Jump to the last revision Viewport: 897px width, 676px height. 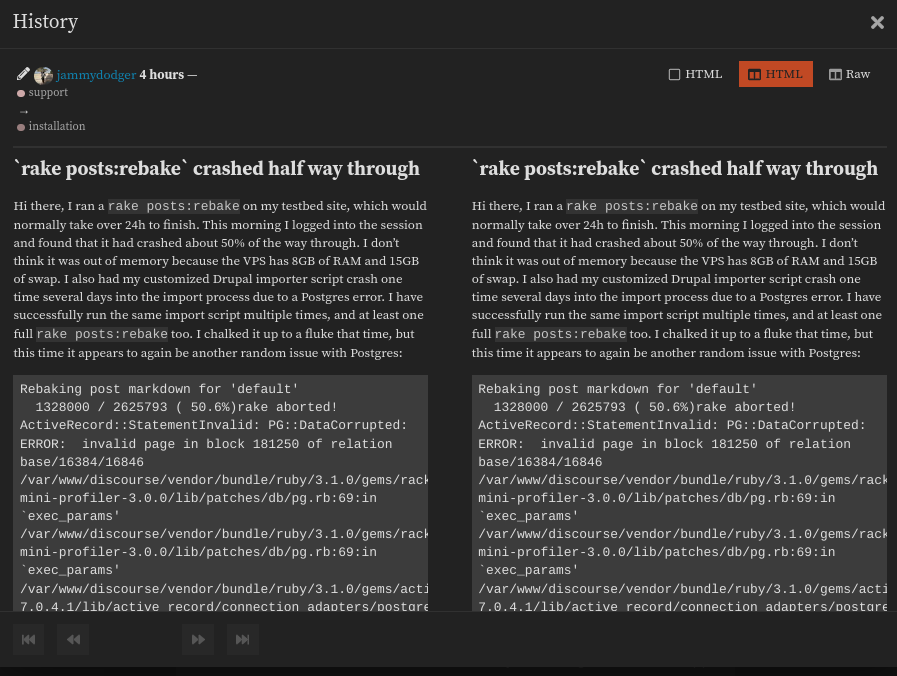242,639
